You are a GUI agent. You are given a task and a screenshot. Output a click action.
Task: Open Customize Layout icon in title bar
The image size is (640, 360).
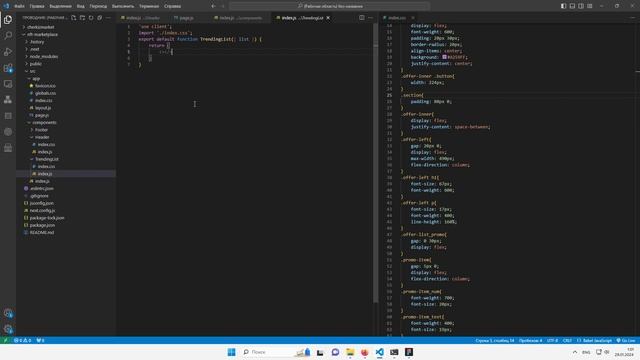click(590, 6)
